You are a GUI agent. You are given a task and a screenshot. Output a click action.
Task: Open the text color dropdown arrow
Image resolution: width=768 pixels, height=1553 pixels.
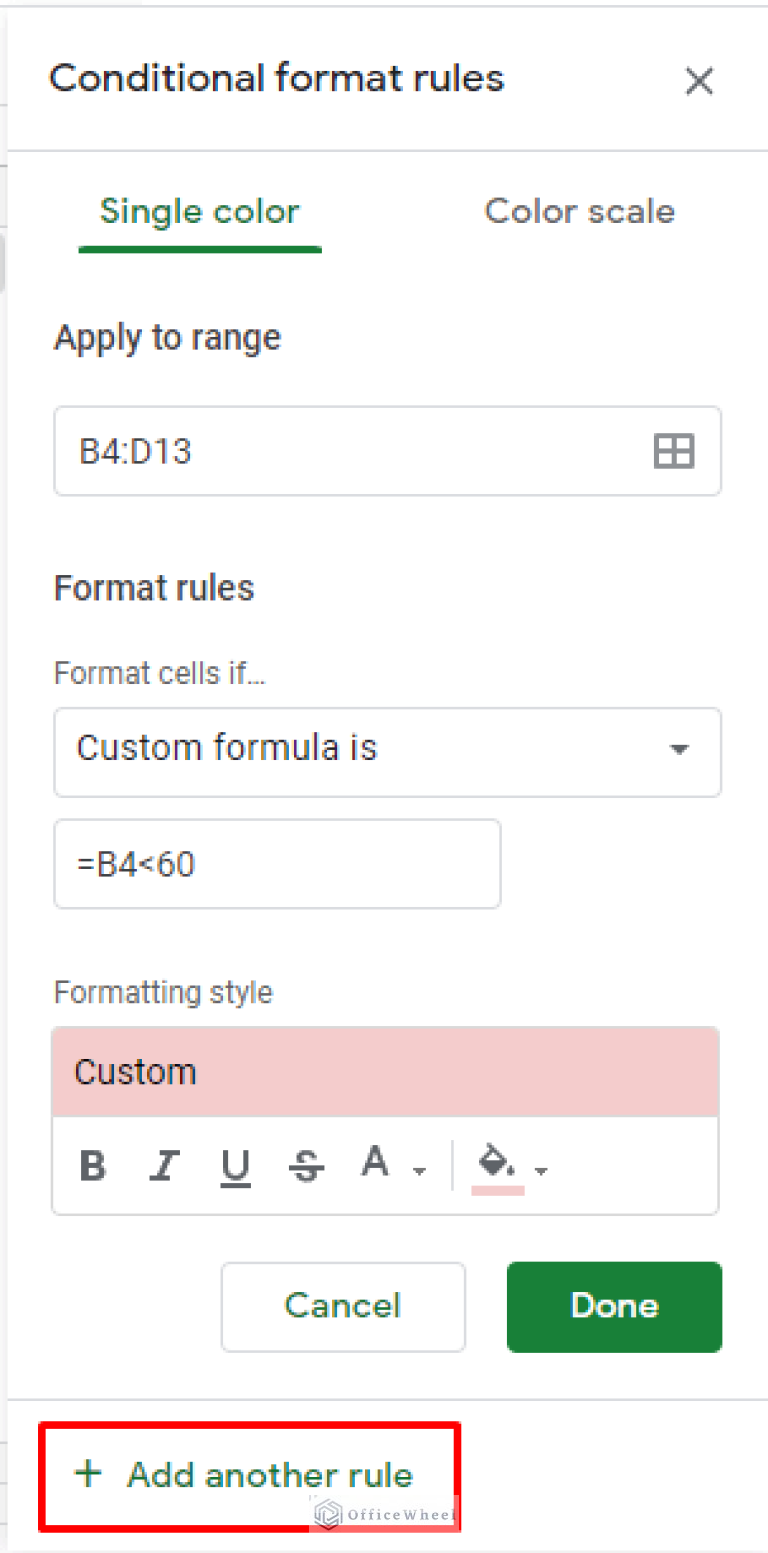(x=419, y=1172)
